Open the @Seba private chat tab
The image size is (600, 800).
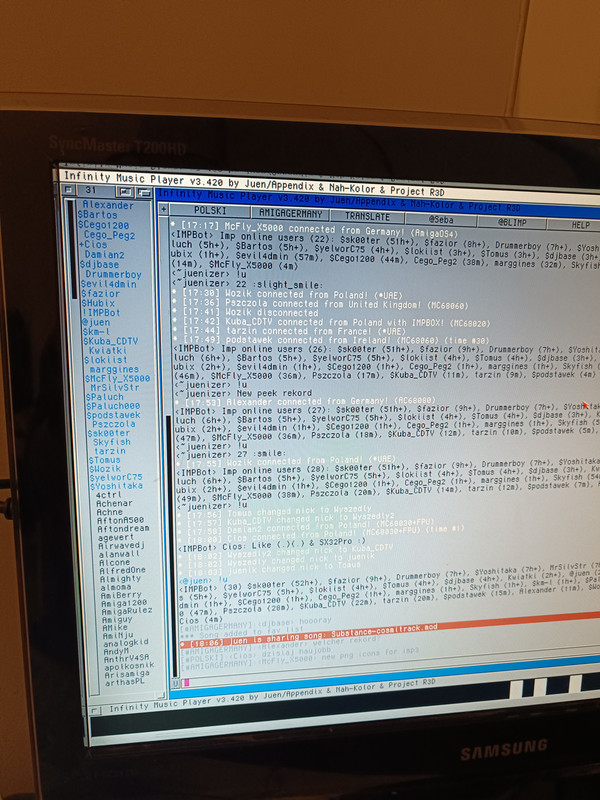(441, 220)
